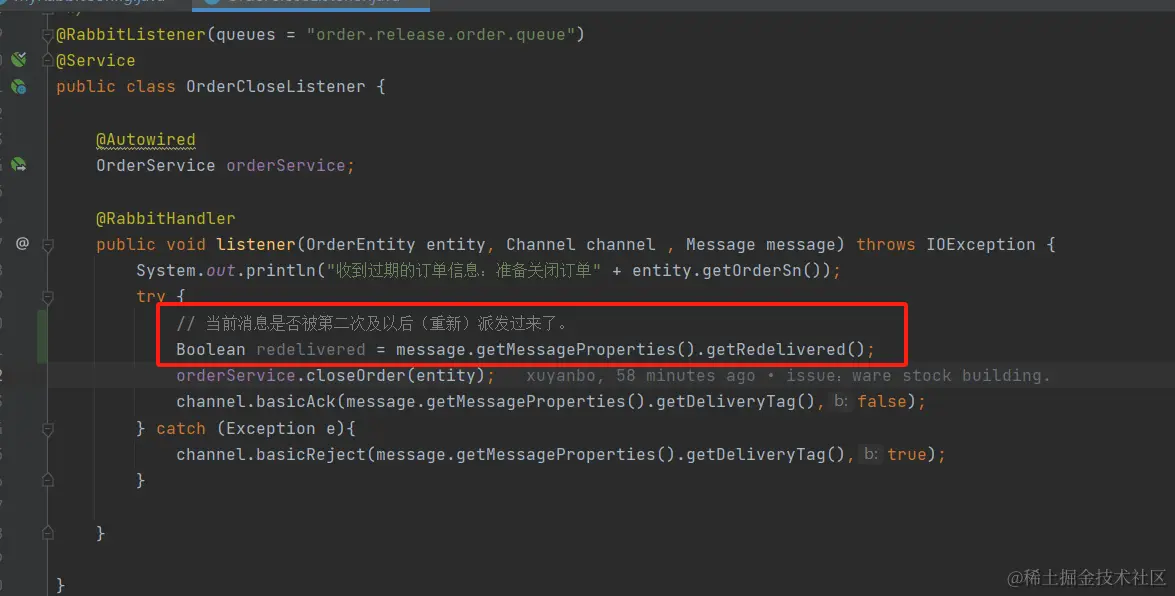The width and height of the screenshot is (1175, 596).
Task: Click the commit message hint "issue: ware stock building."
Action: 918,376
